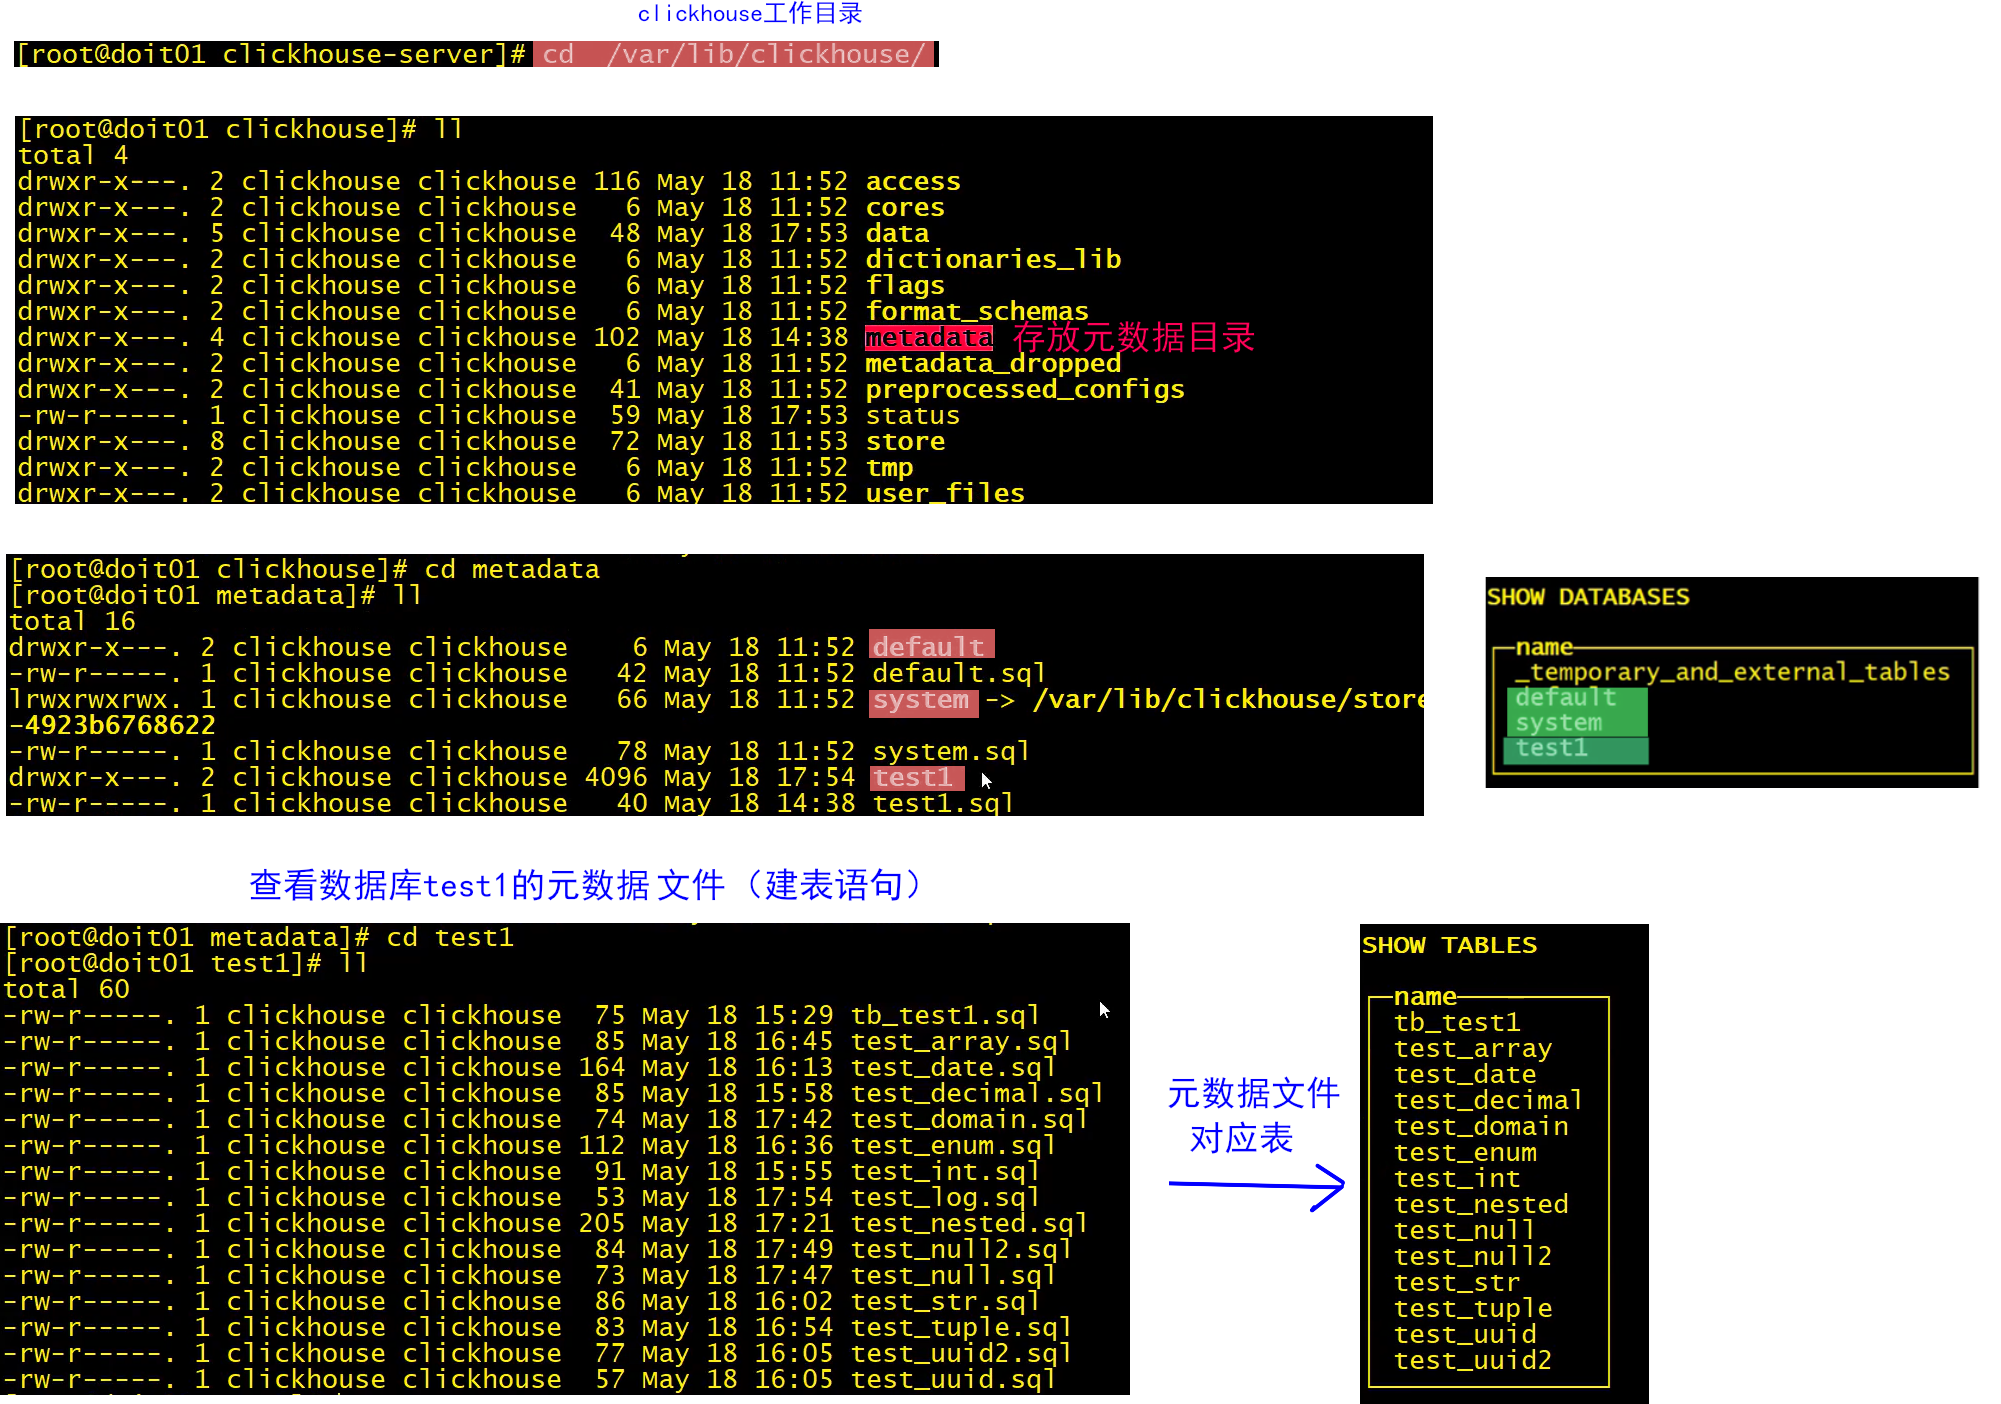This screenshot has height=1404, width=2001.
Task: Click the 'SHOW TABLES' title
Action: [x=1449, y=945]
